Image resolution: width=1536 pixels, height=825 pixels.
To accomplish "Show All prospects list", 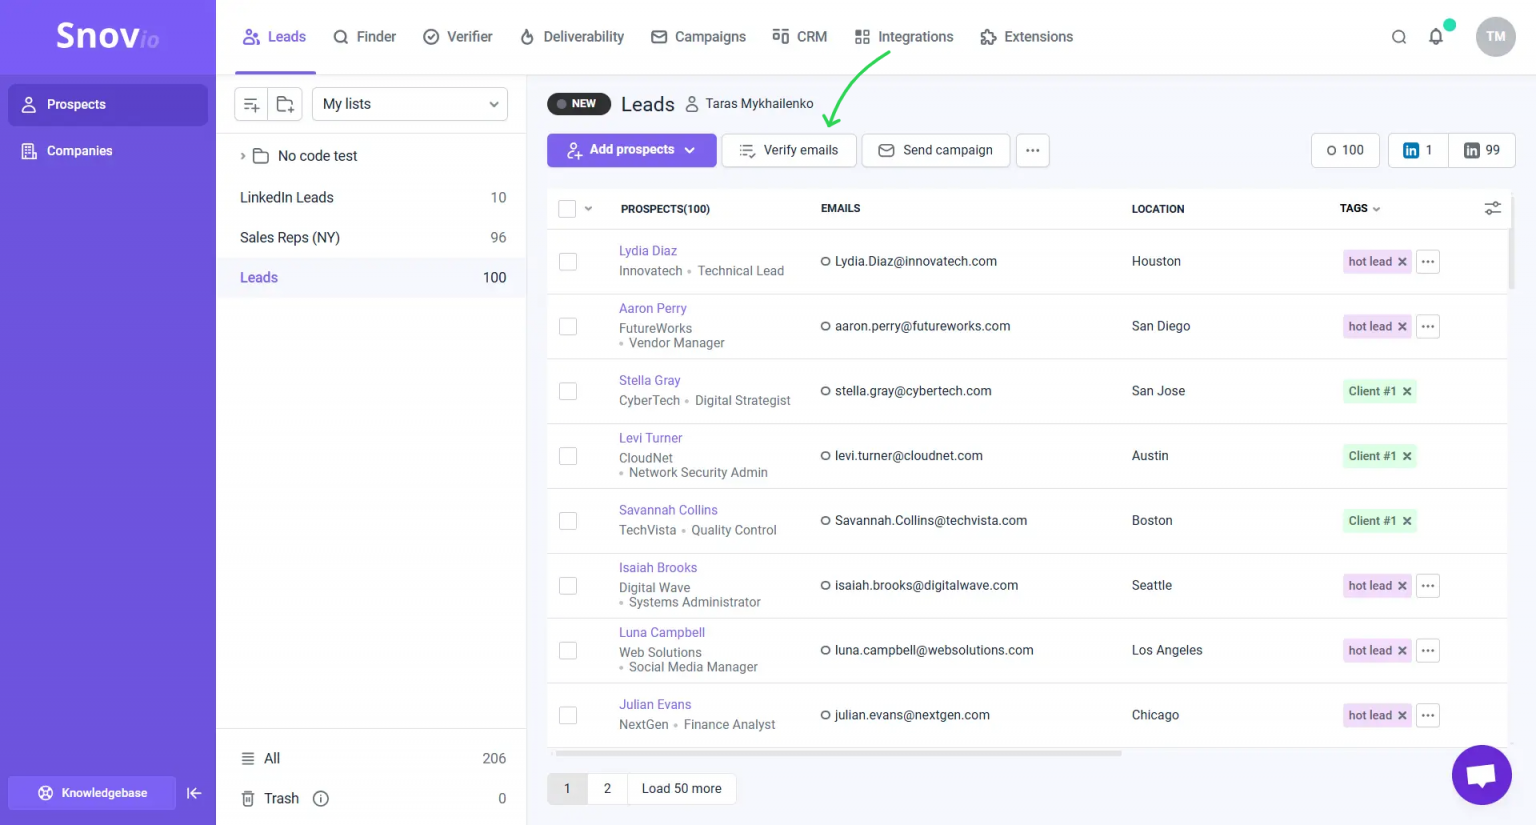I will tap(371, 759).
